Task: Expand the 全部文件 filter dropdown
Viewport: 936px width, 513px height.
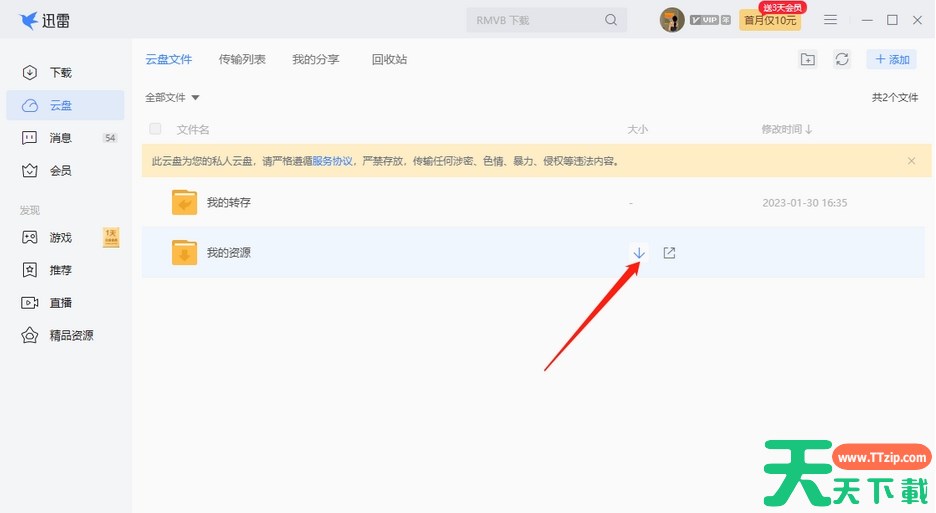Action: pos(173,98)
